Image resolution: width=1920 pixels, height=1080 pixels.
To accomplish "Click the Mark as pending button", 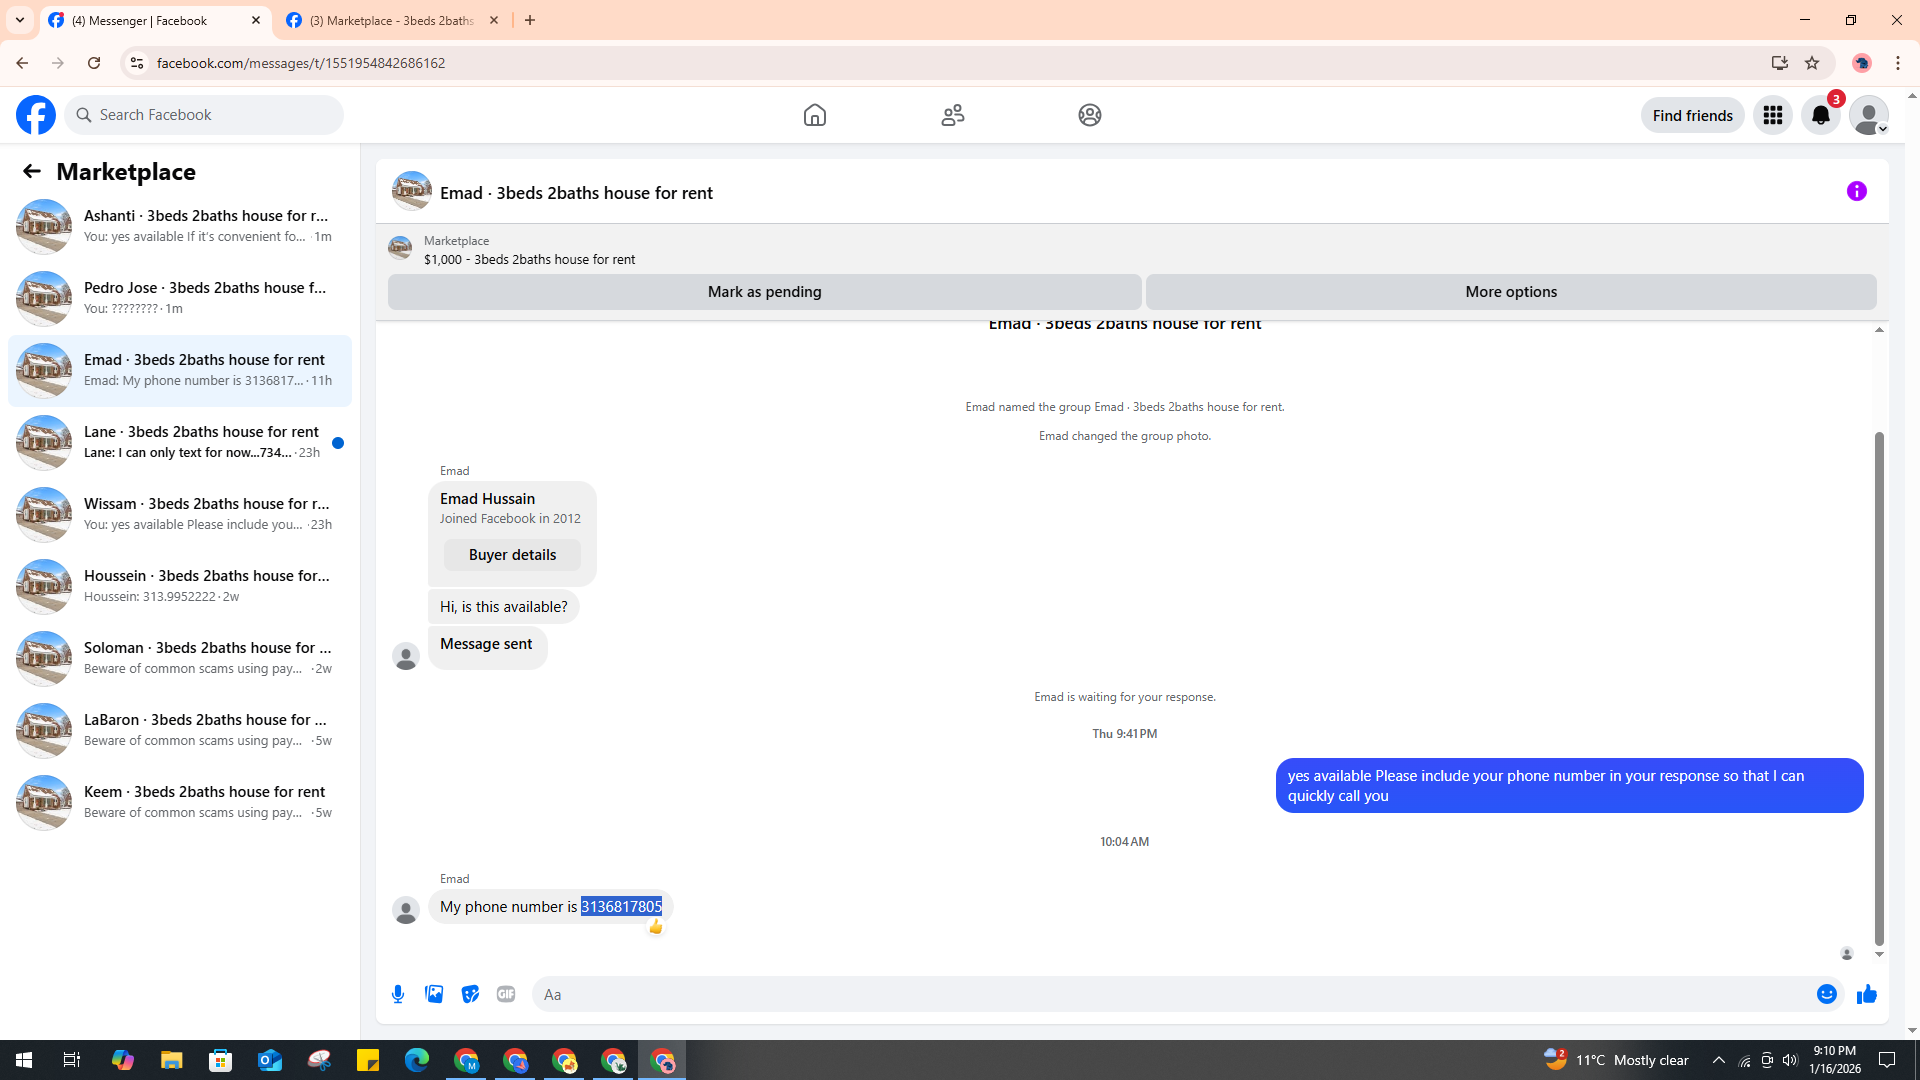I will (764, 292).
